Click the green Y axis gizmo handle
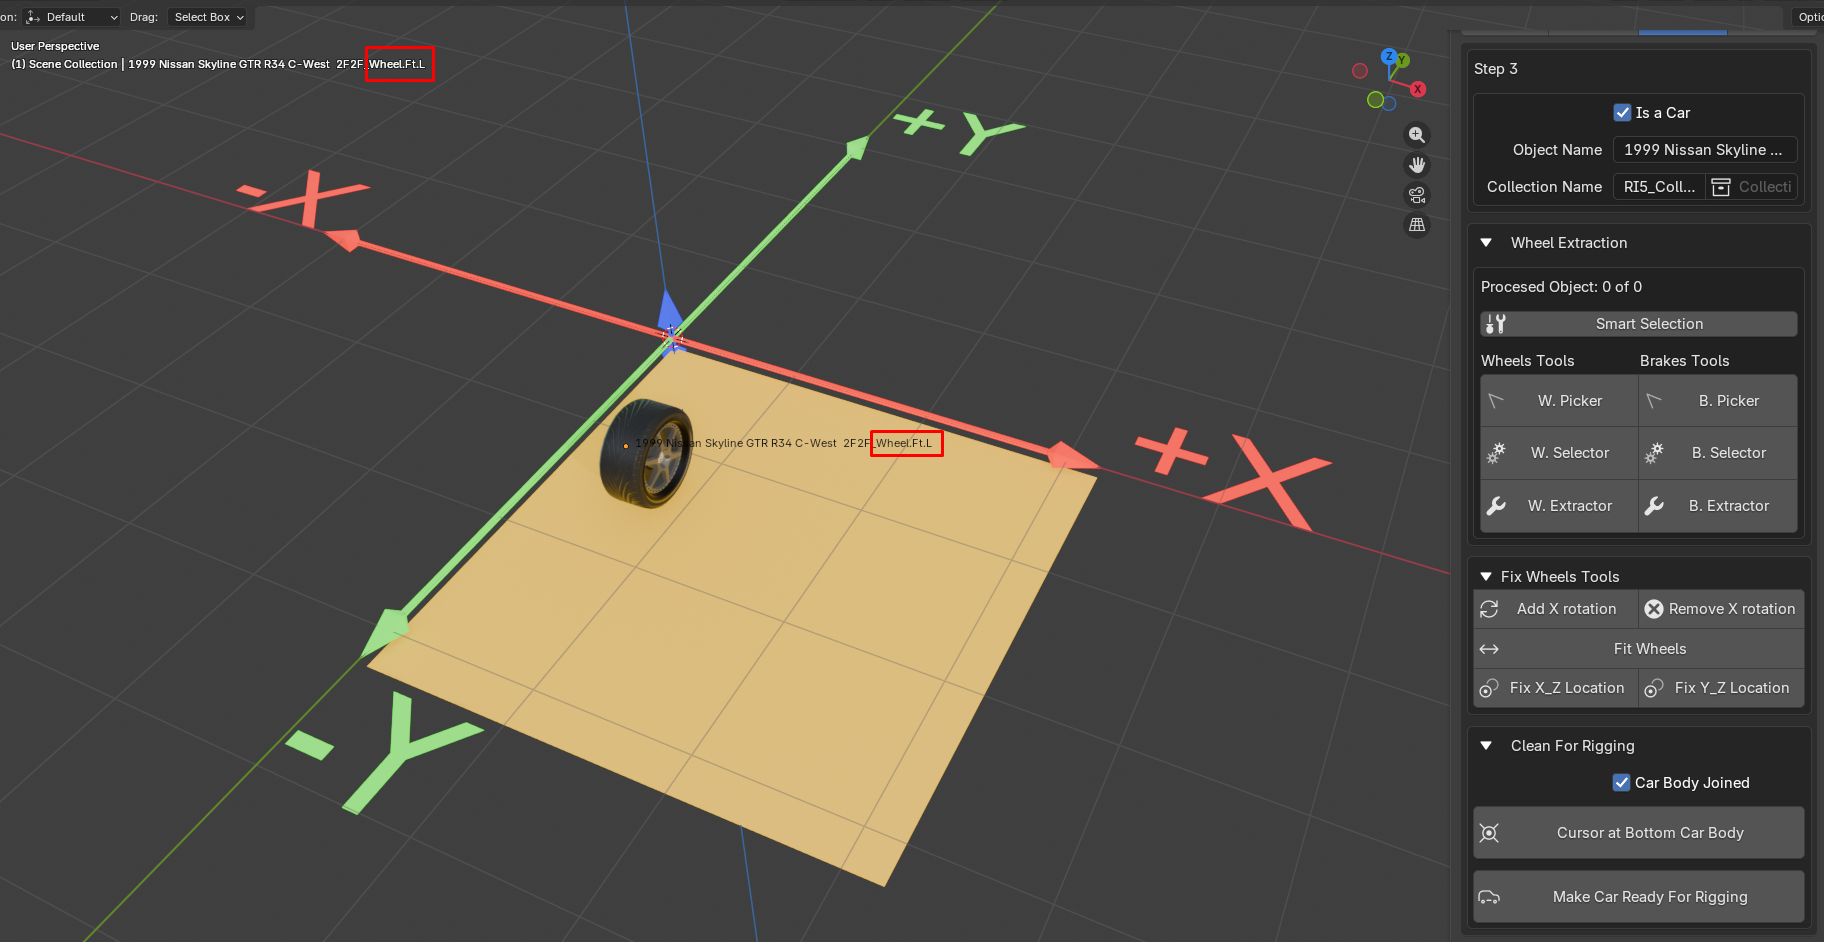 click(x=1403, y=61)
